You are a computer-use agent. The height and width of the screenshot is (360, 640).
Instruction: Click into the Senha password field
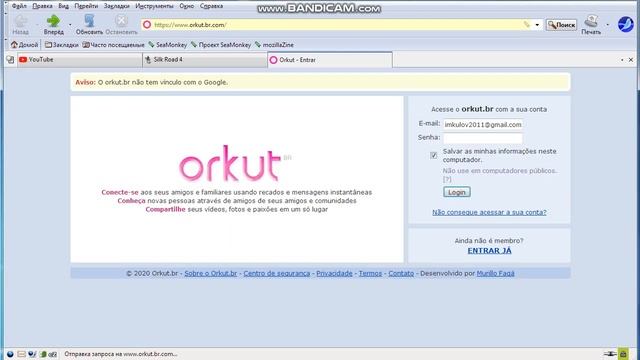point(483,138)
